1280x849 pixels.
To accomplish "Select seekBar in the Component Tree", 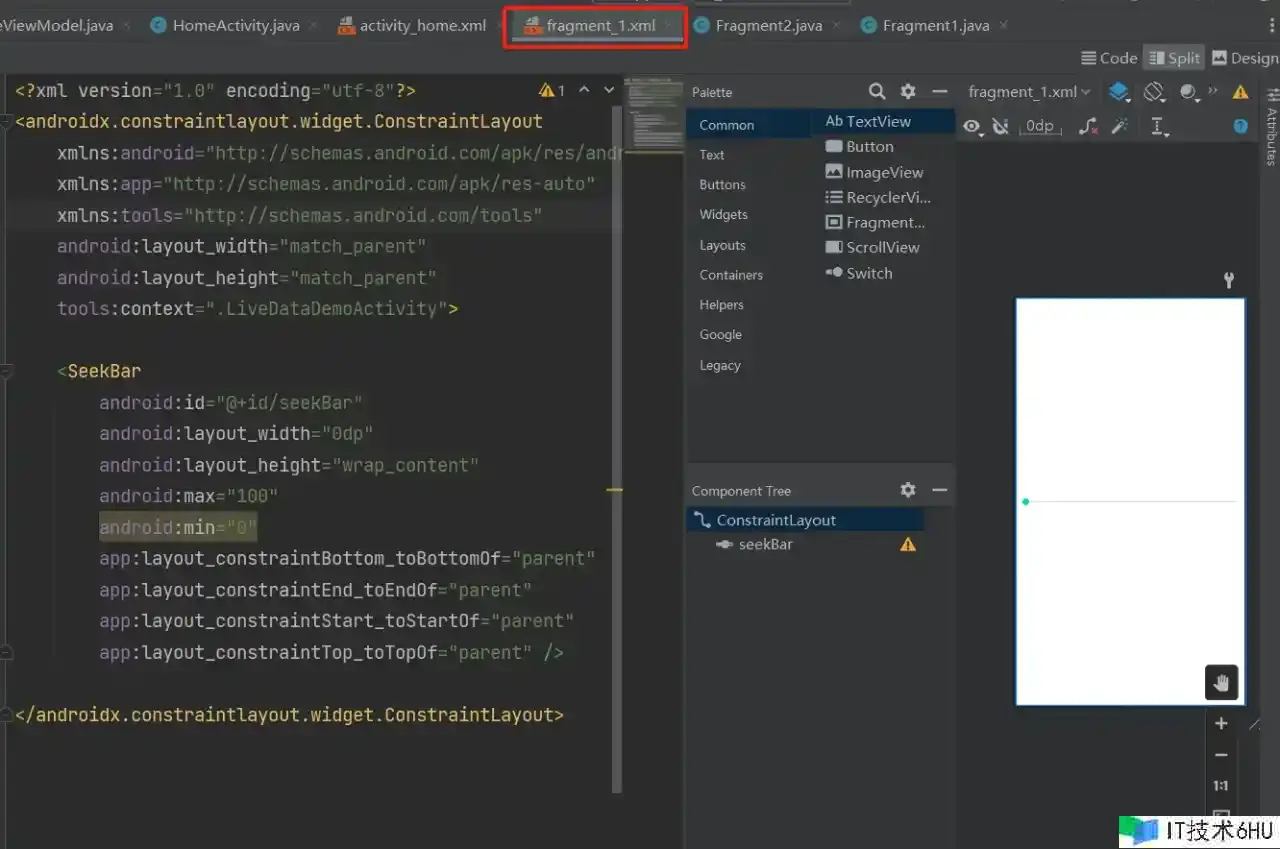I will (x=765, y=545).
